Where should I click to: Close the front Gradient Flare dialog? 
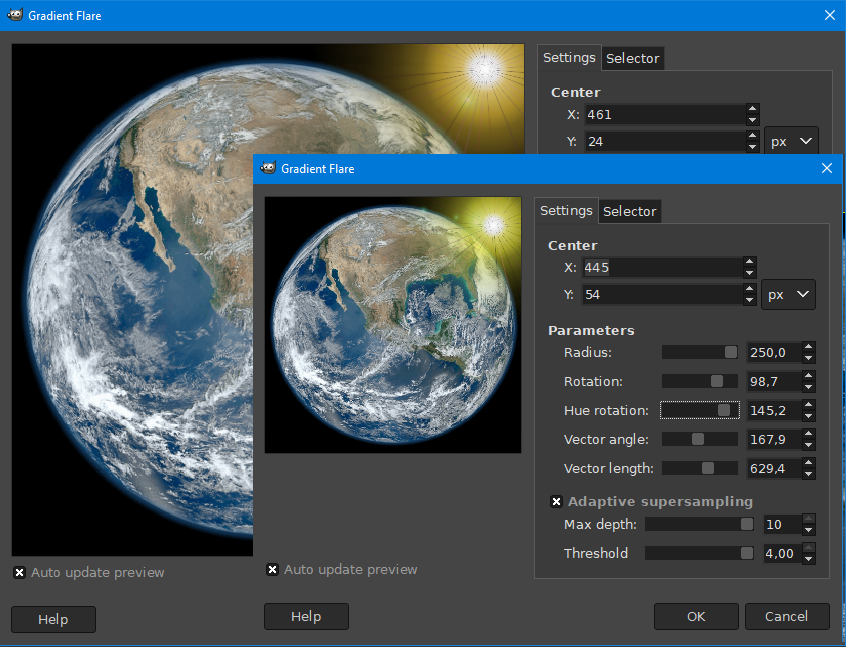[x=827, y=168]
